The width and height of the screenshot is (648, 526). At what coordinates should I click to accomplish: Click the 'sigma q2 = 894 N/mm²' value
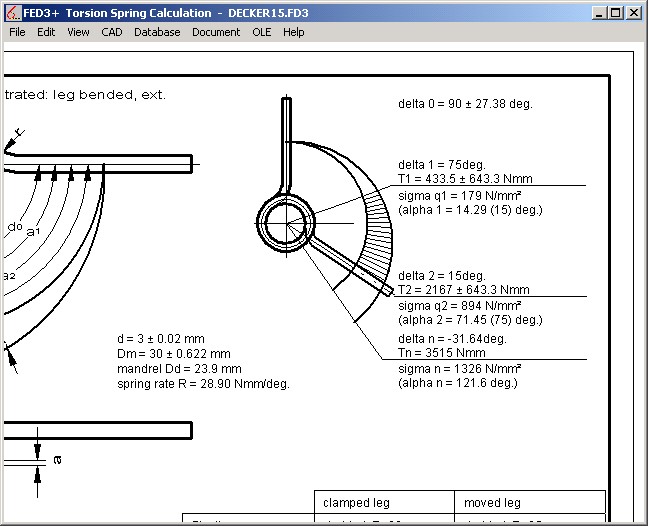click(x=459, y=305)
